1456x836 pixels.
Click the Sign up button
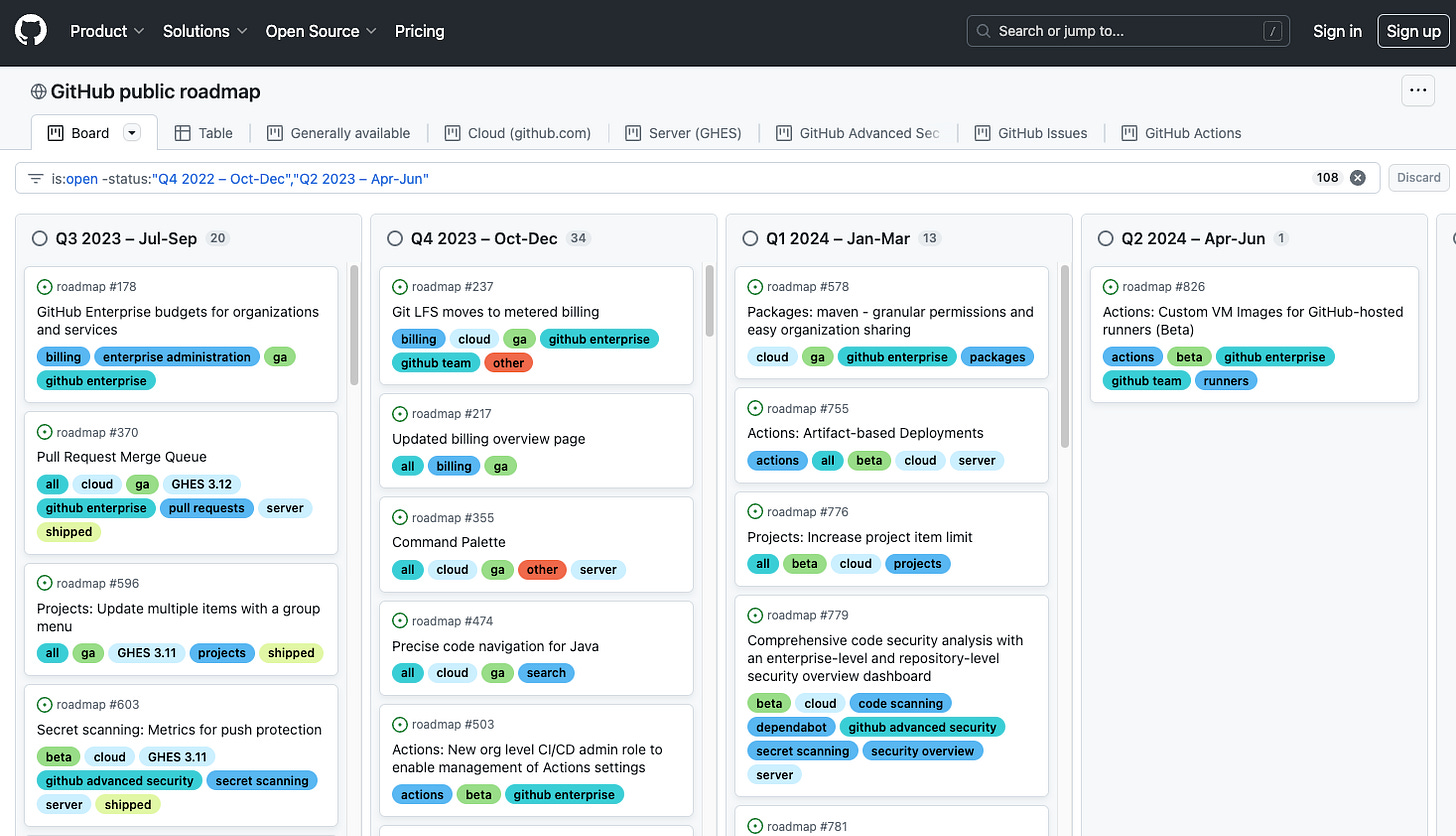(1413, 31)
